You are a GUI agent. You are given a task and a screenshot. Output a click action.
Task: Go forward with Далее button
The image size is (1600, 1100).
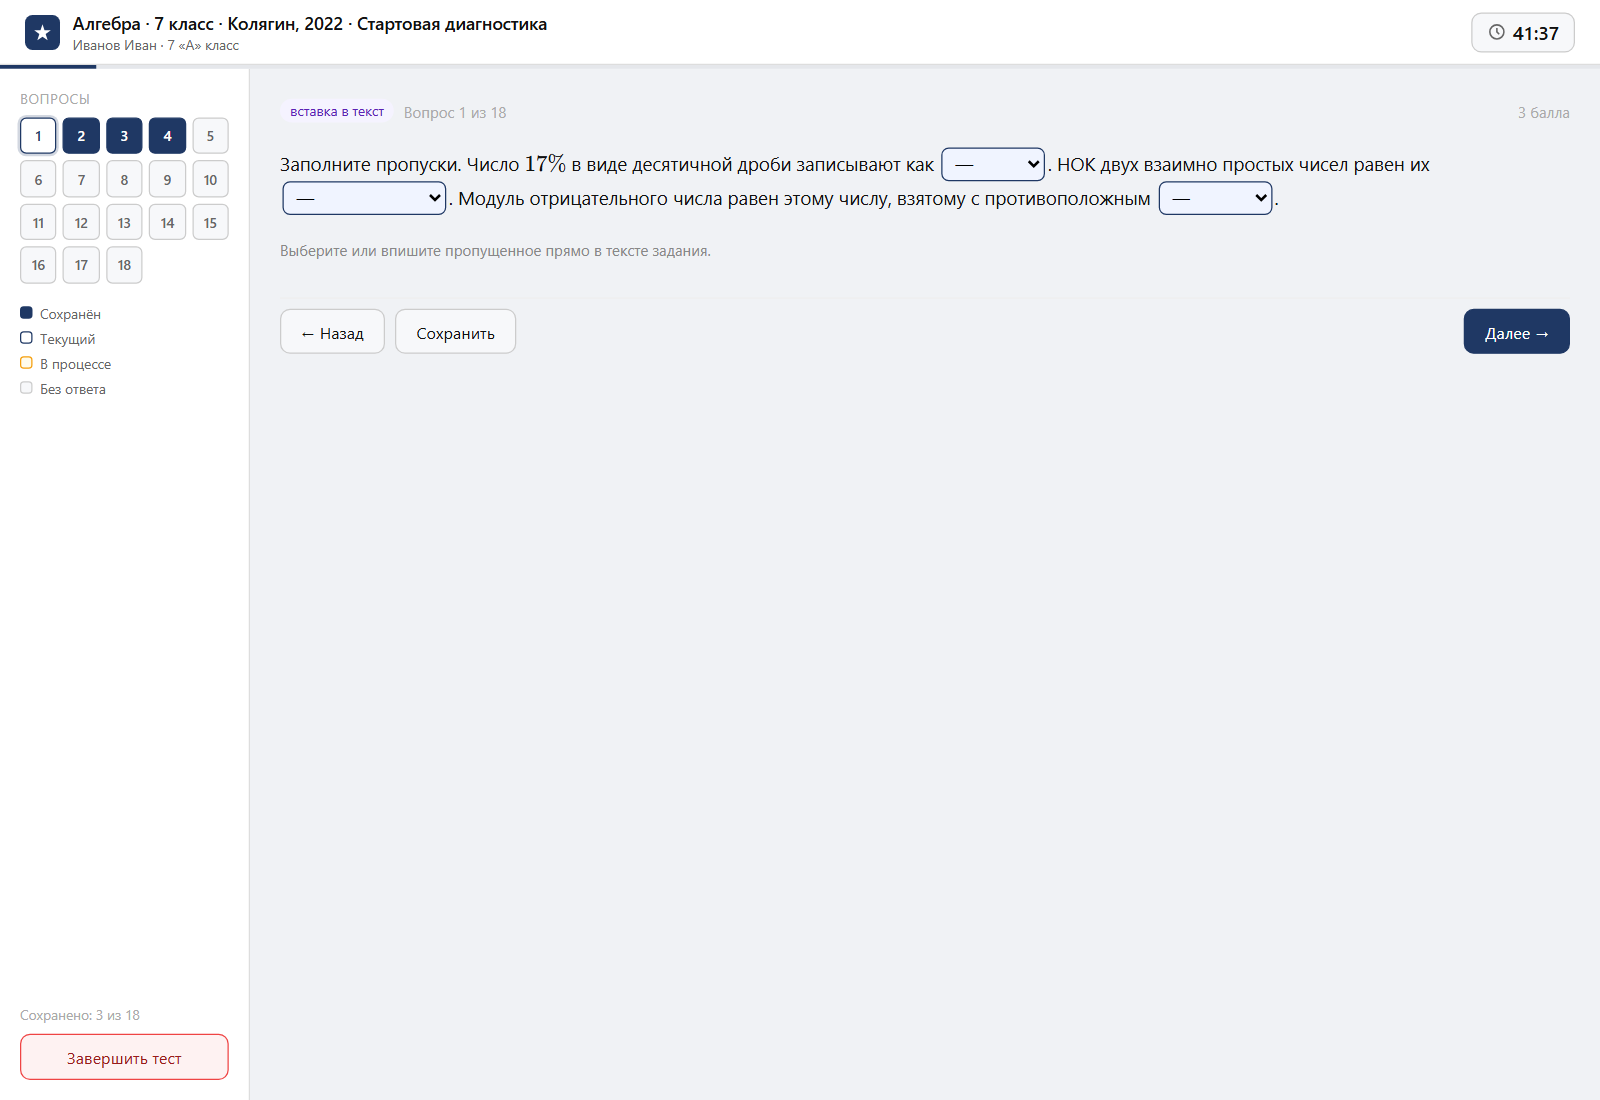pyautogui.click(x=1516, y=332)
